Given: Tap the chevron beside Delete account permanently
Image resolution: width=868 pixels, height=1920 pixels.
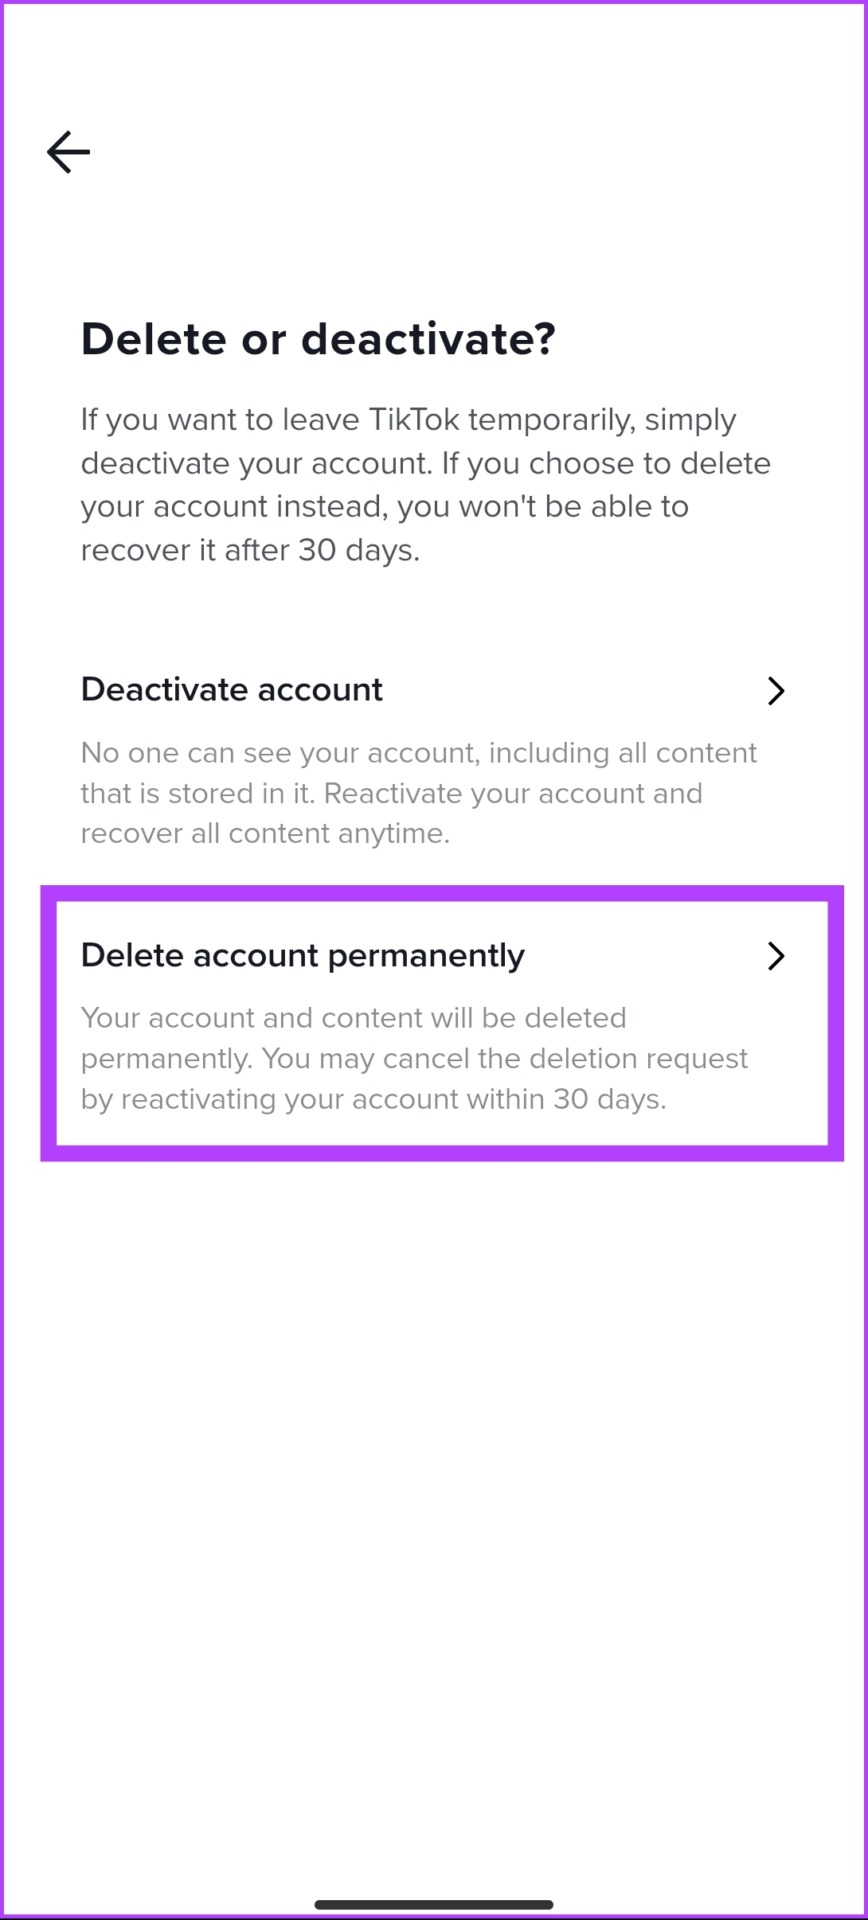Looking at the screenshot, I should point(776,956).
